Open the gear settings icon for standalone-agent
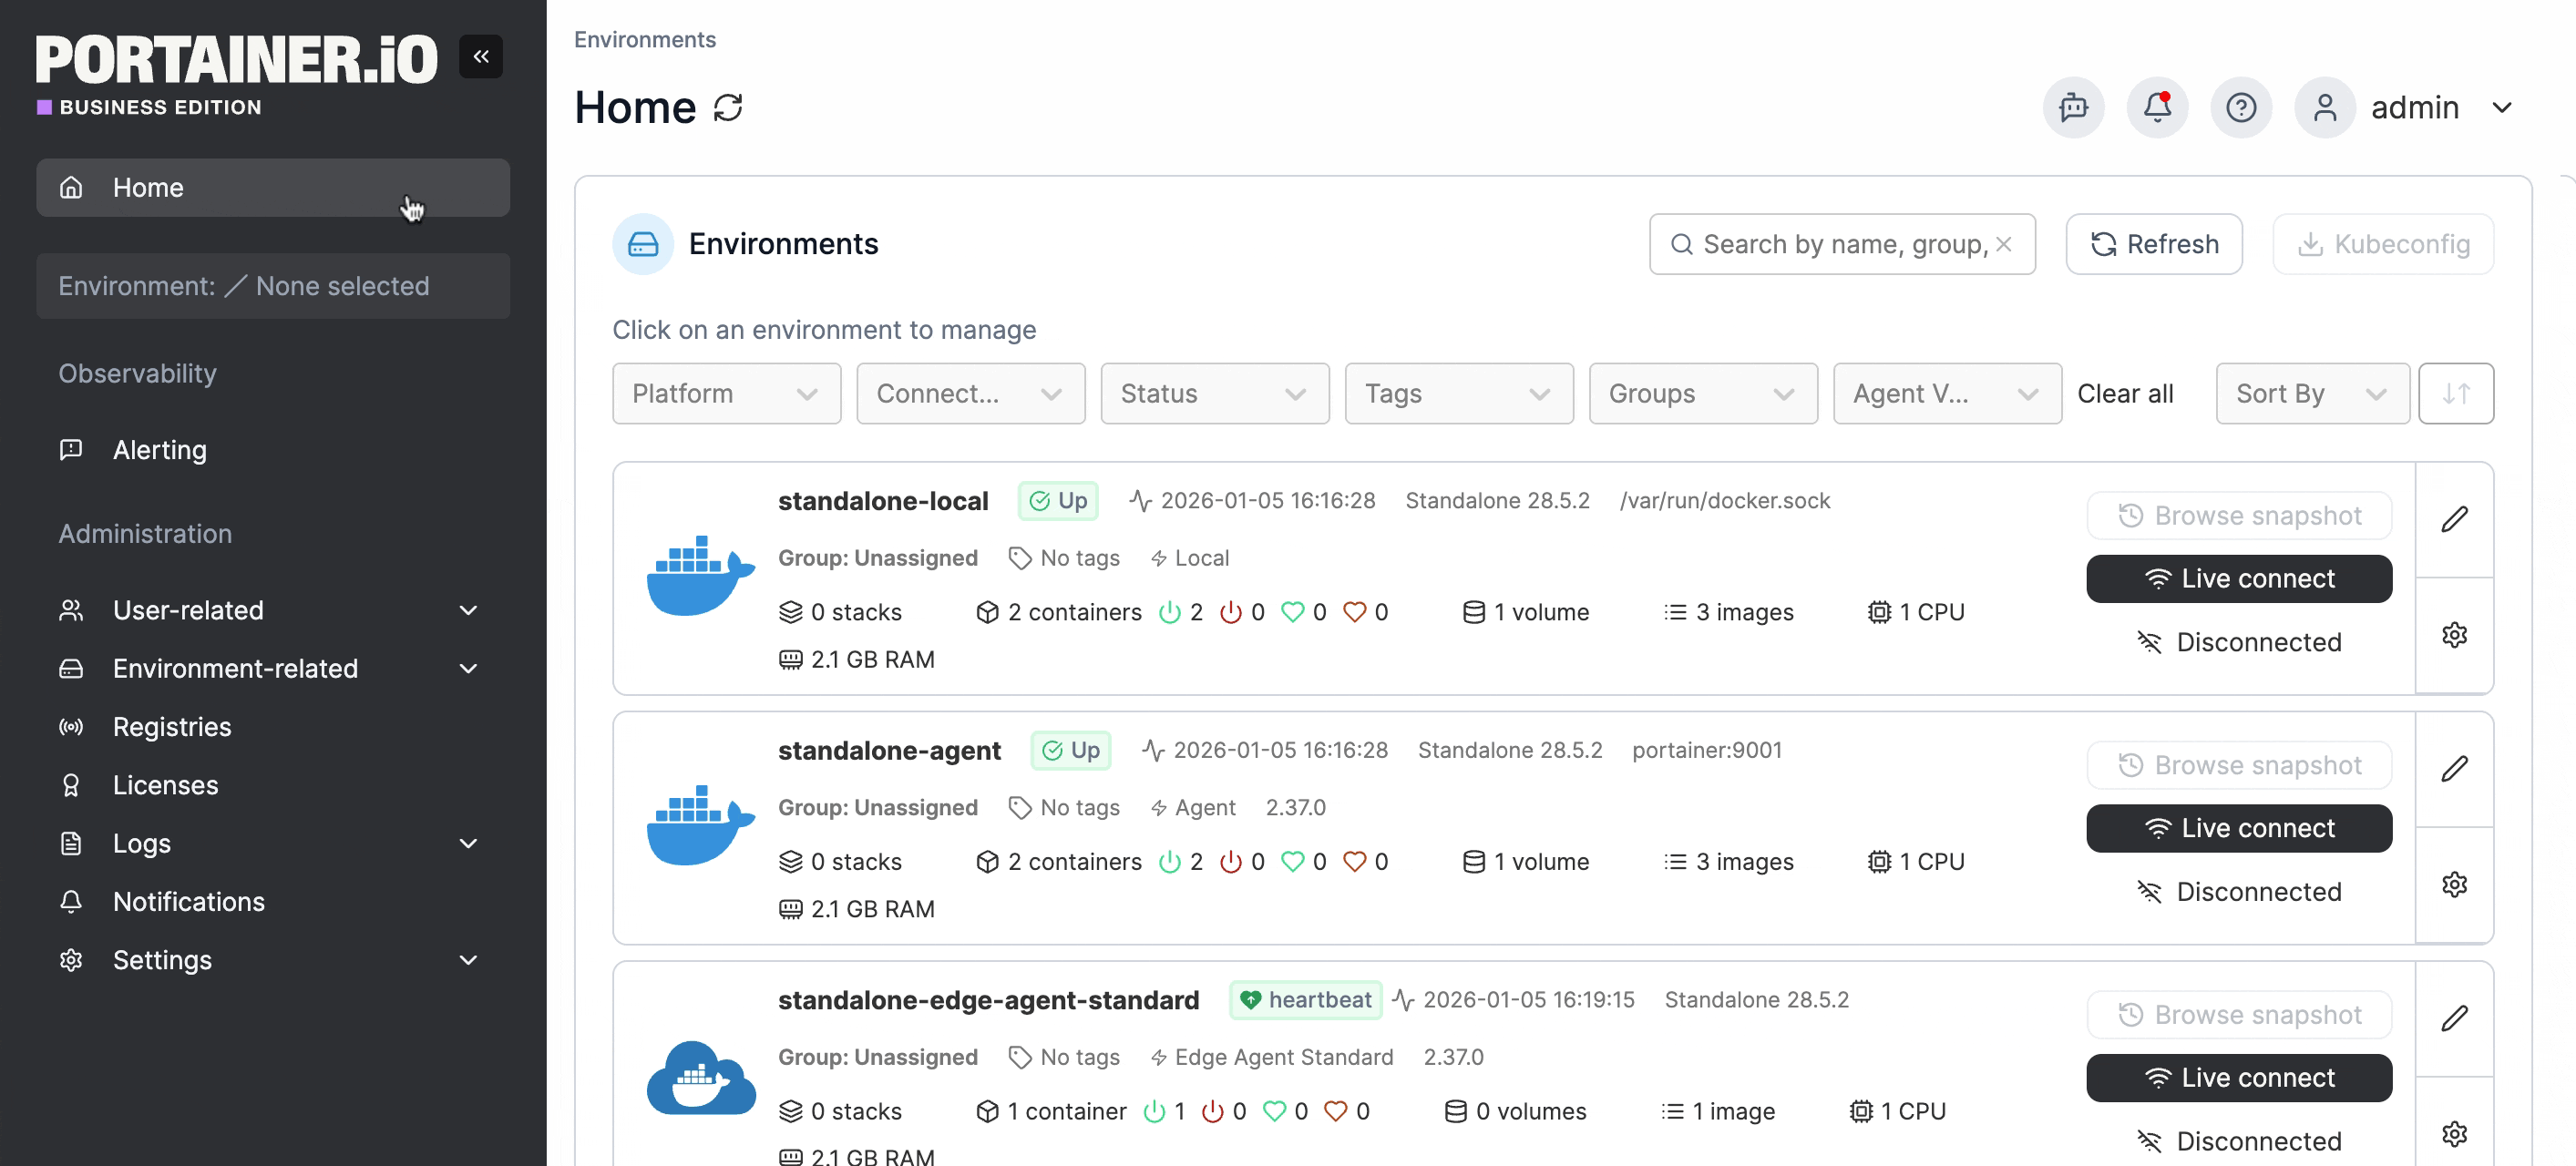This screenshot has width=2576, height=1166. [2454, 884]
